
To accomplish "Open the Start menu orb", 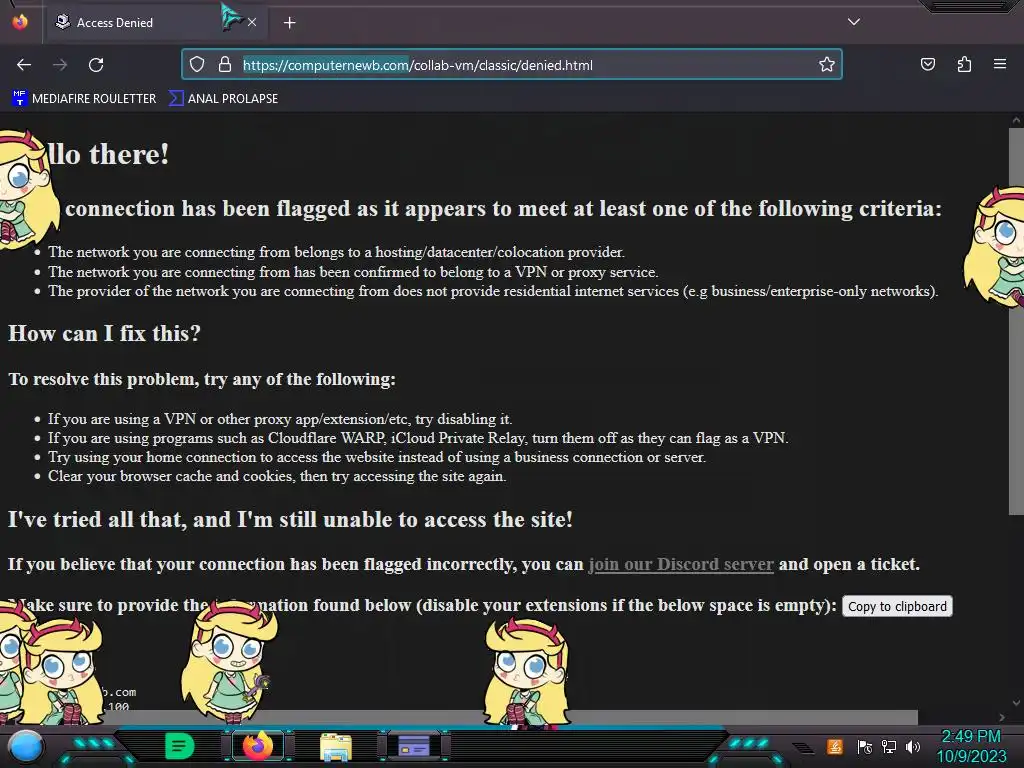I will tap(26, 746).
